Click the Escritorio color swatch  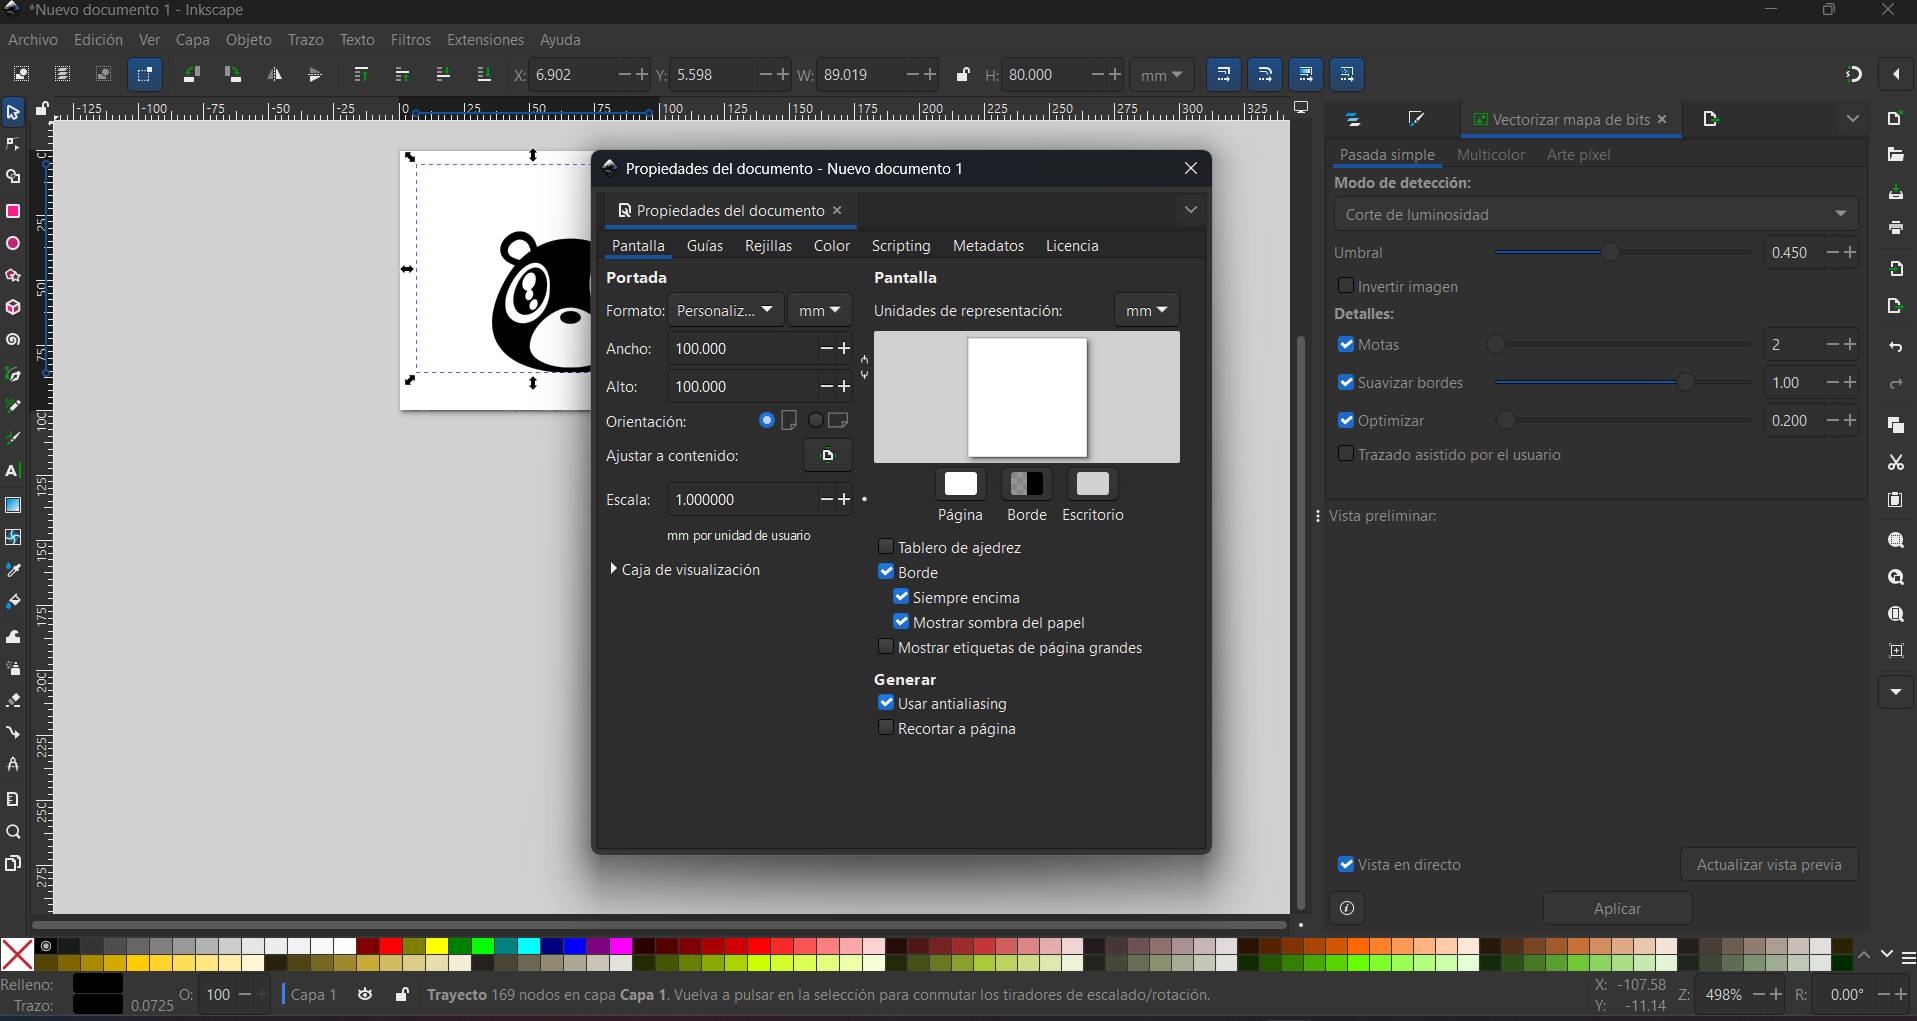(x=1092, y=484)
